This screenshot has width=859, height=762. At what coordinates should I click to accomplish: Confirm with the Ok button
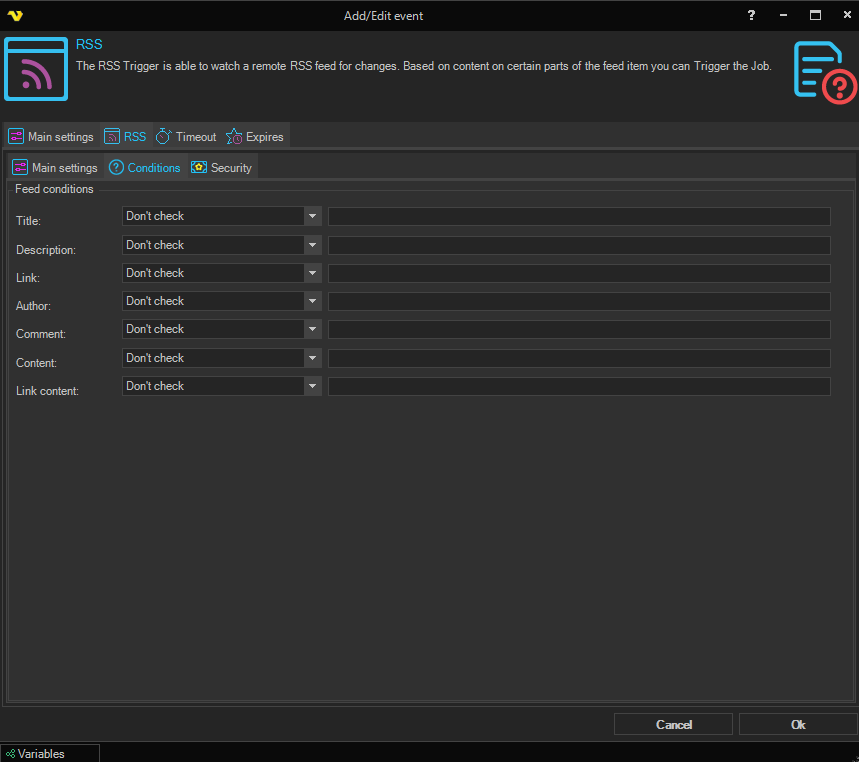pyautogui.click(x=797, y=724)
